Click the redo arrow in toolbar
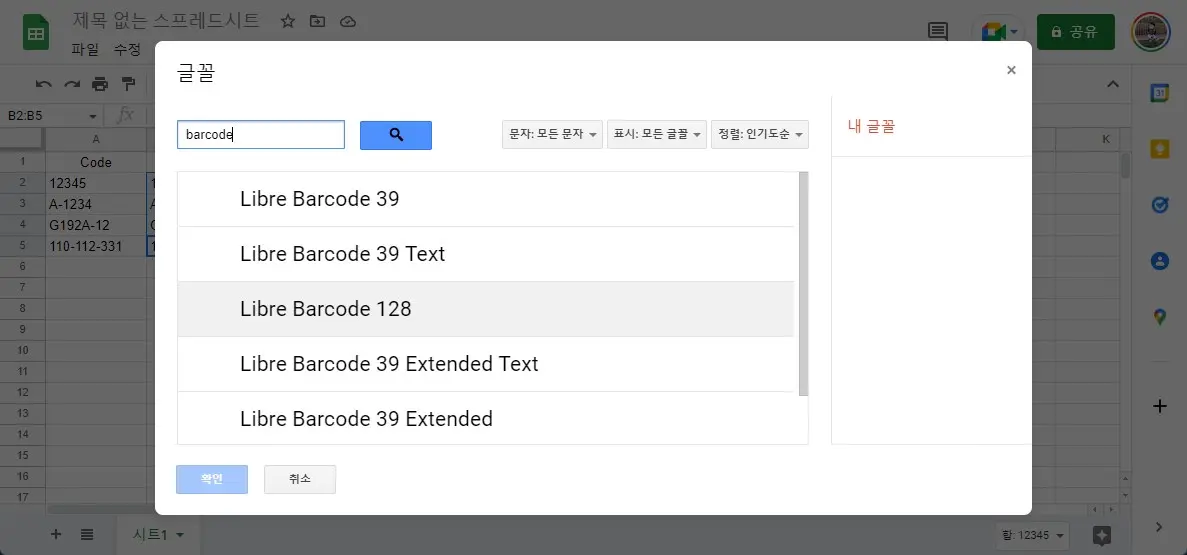The image size is (1187, 555). 72,83
